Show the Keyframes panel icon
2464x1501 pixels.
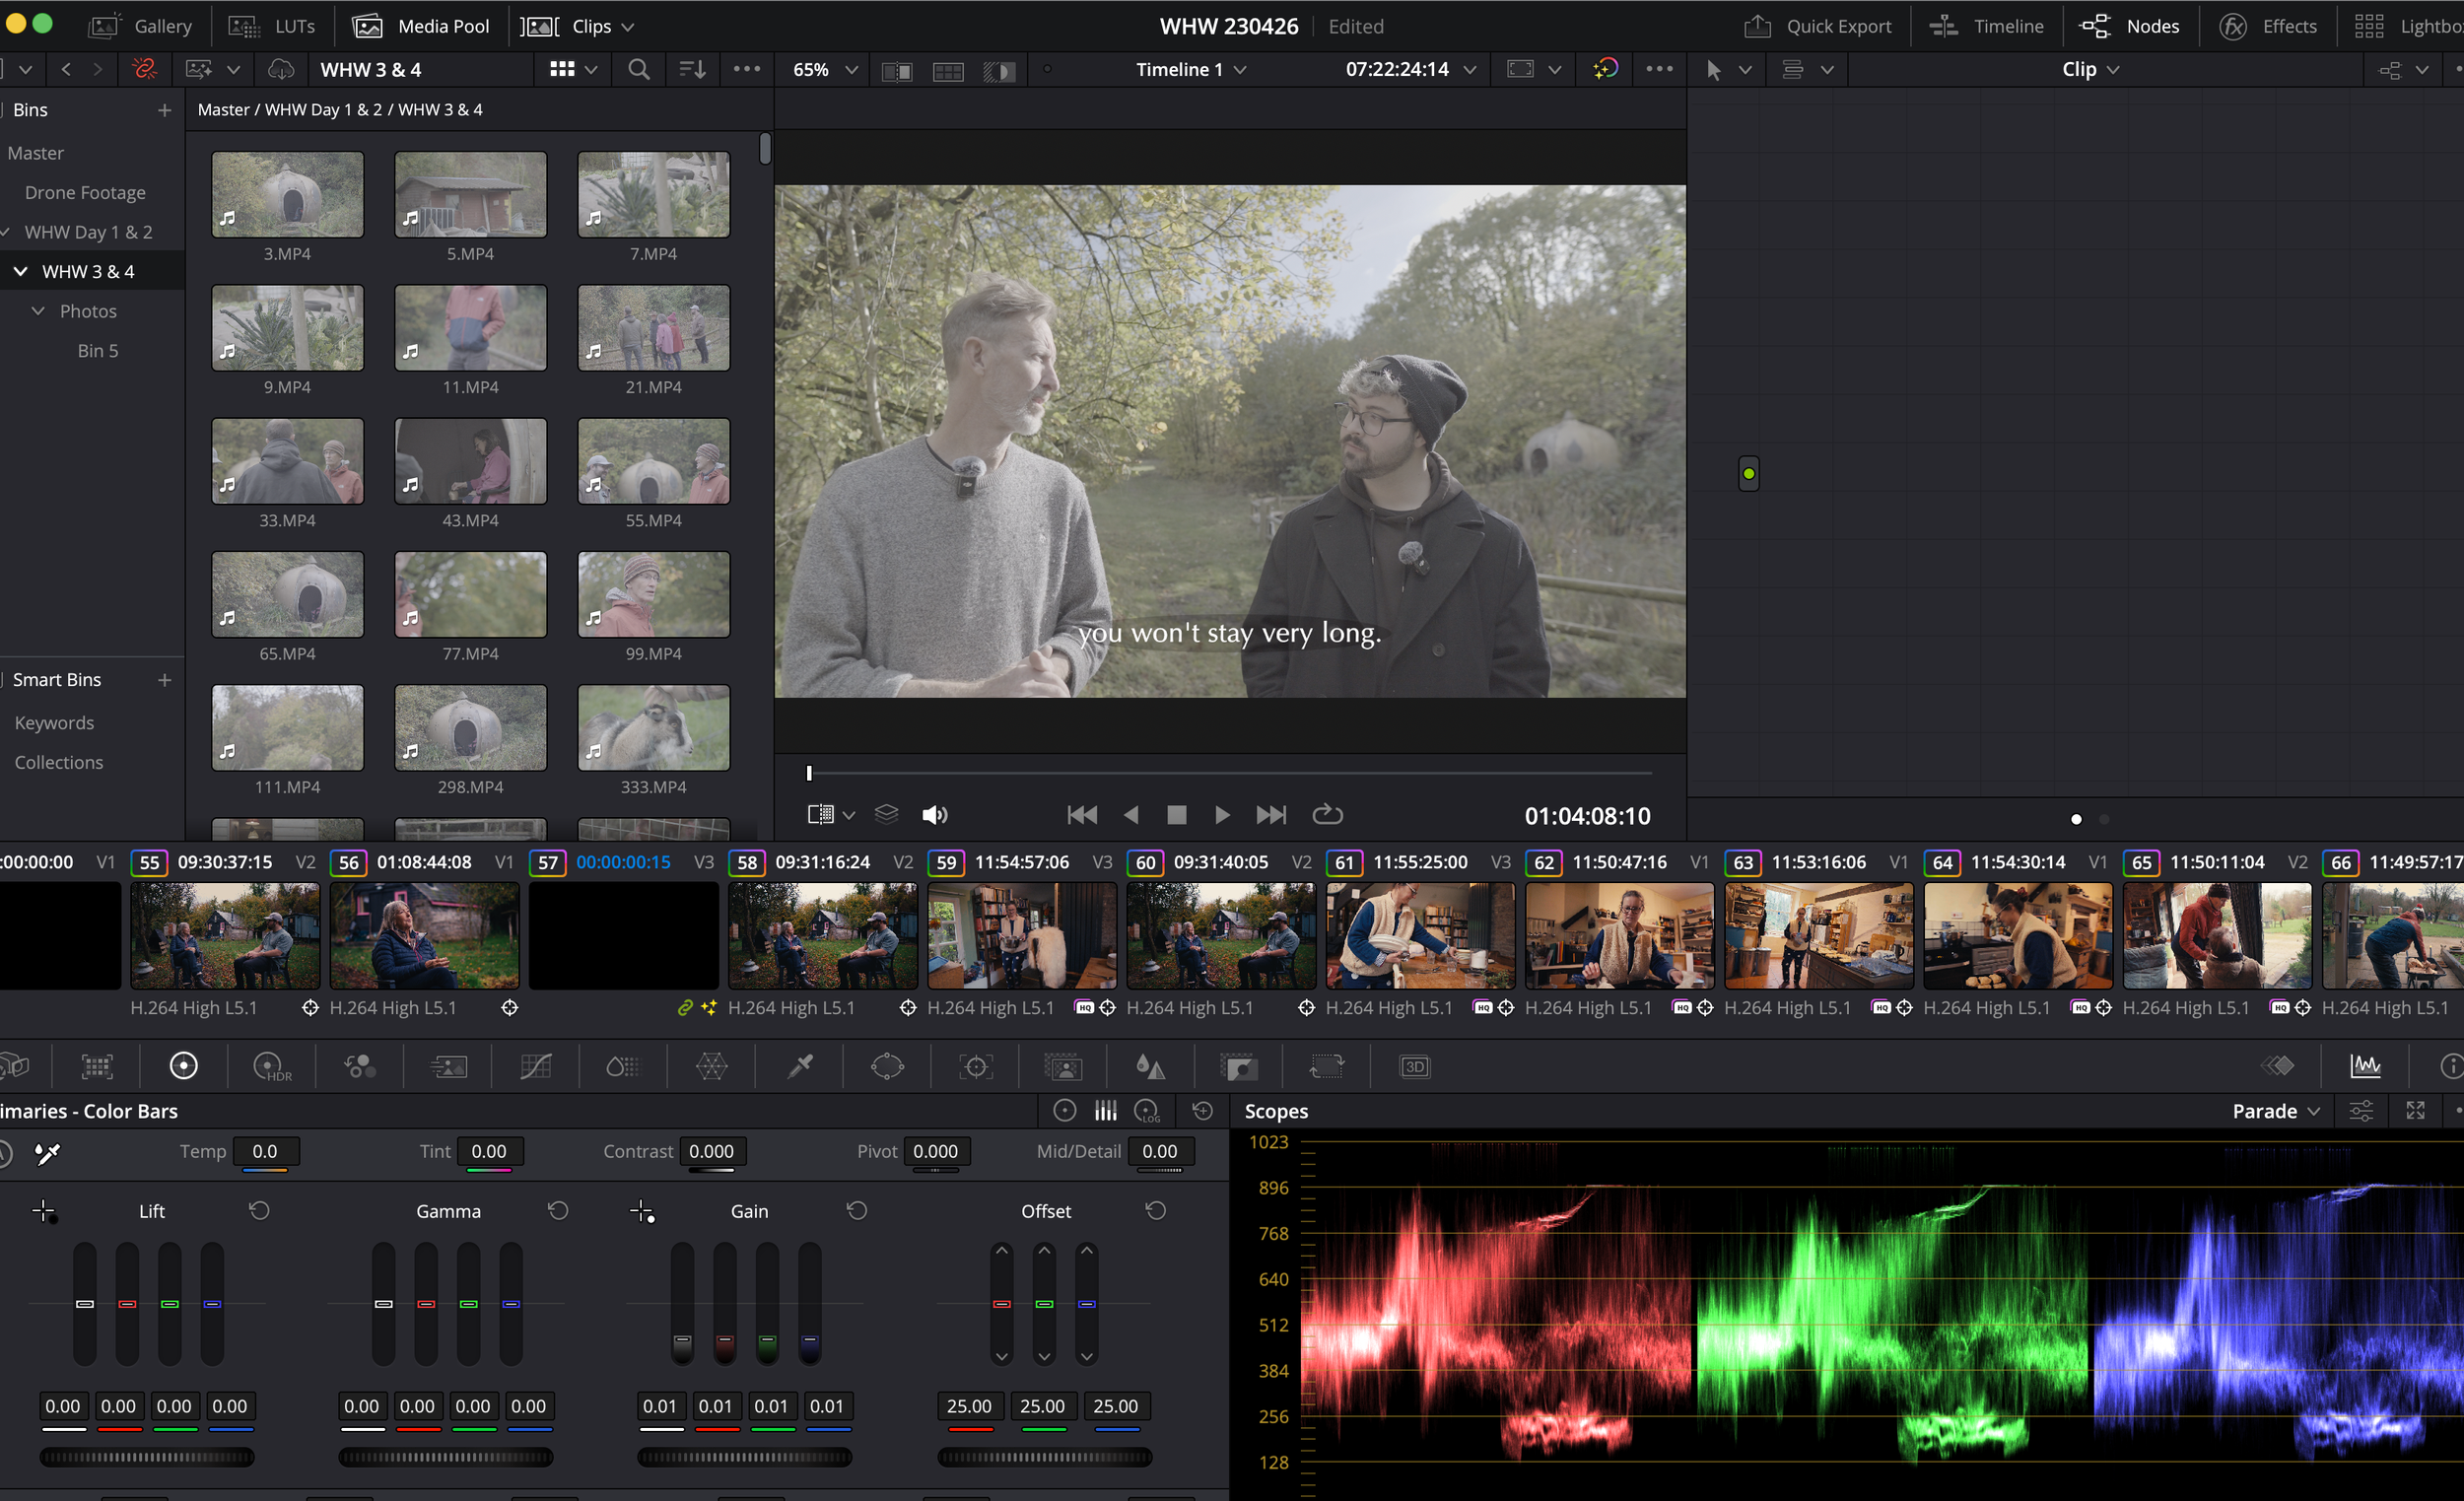coord(2279,1067)
